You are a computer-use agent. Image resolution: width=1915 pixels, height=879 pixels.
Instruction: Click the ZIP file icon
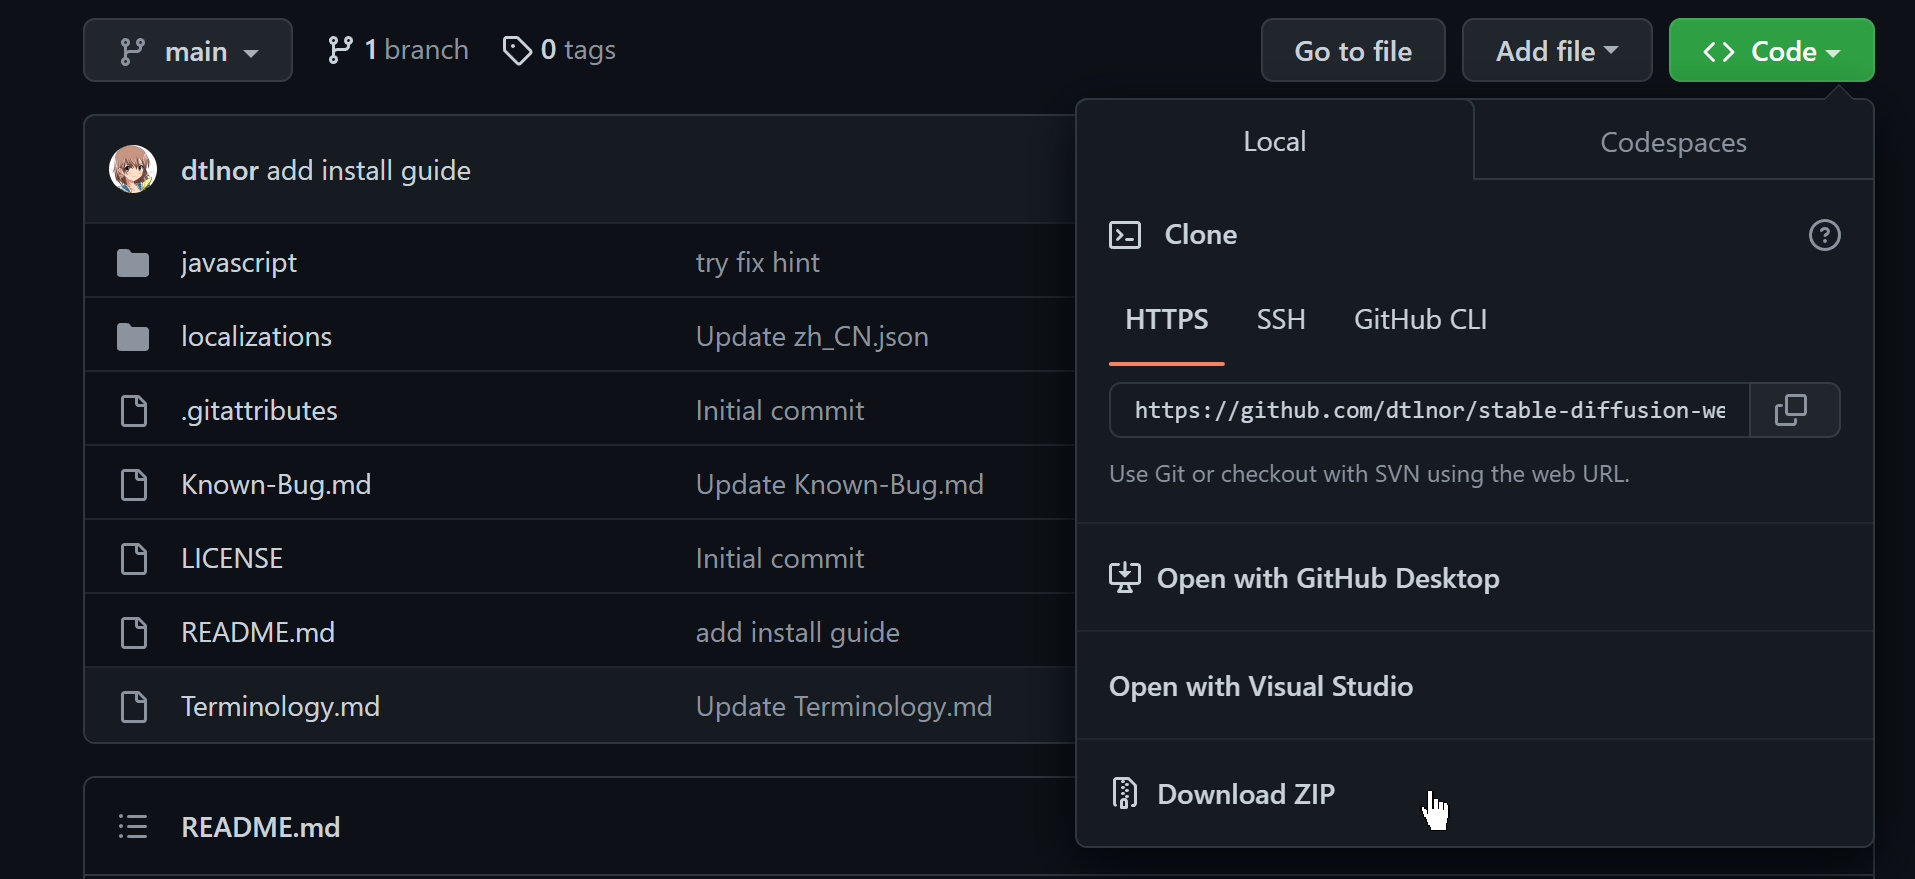pyautogui.click(x=1125, y=793)
